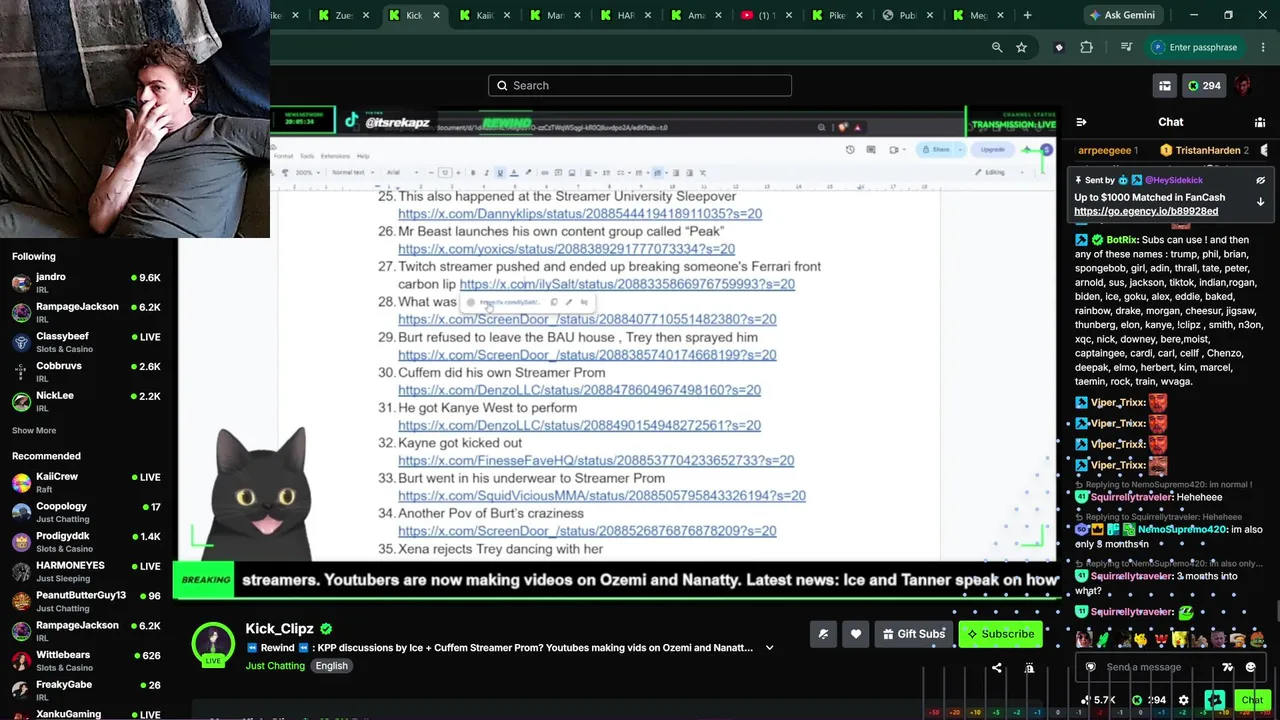Open Prodigyddk recommended channel

[86, 542]
